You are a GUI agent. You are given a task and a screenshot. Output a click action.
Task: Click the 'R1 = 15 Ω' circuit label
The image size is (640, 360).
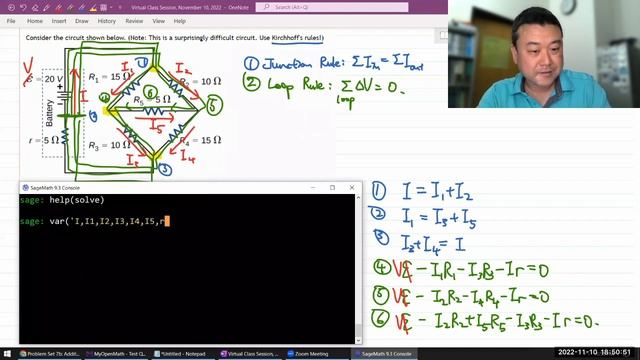click(109, 77)
